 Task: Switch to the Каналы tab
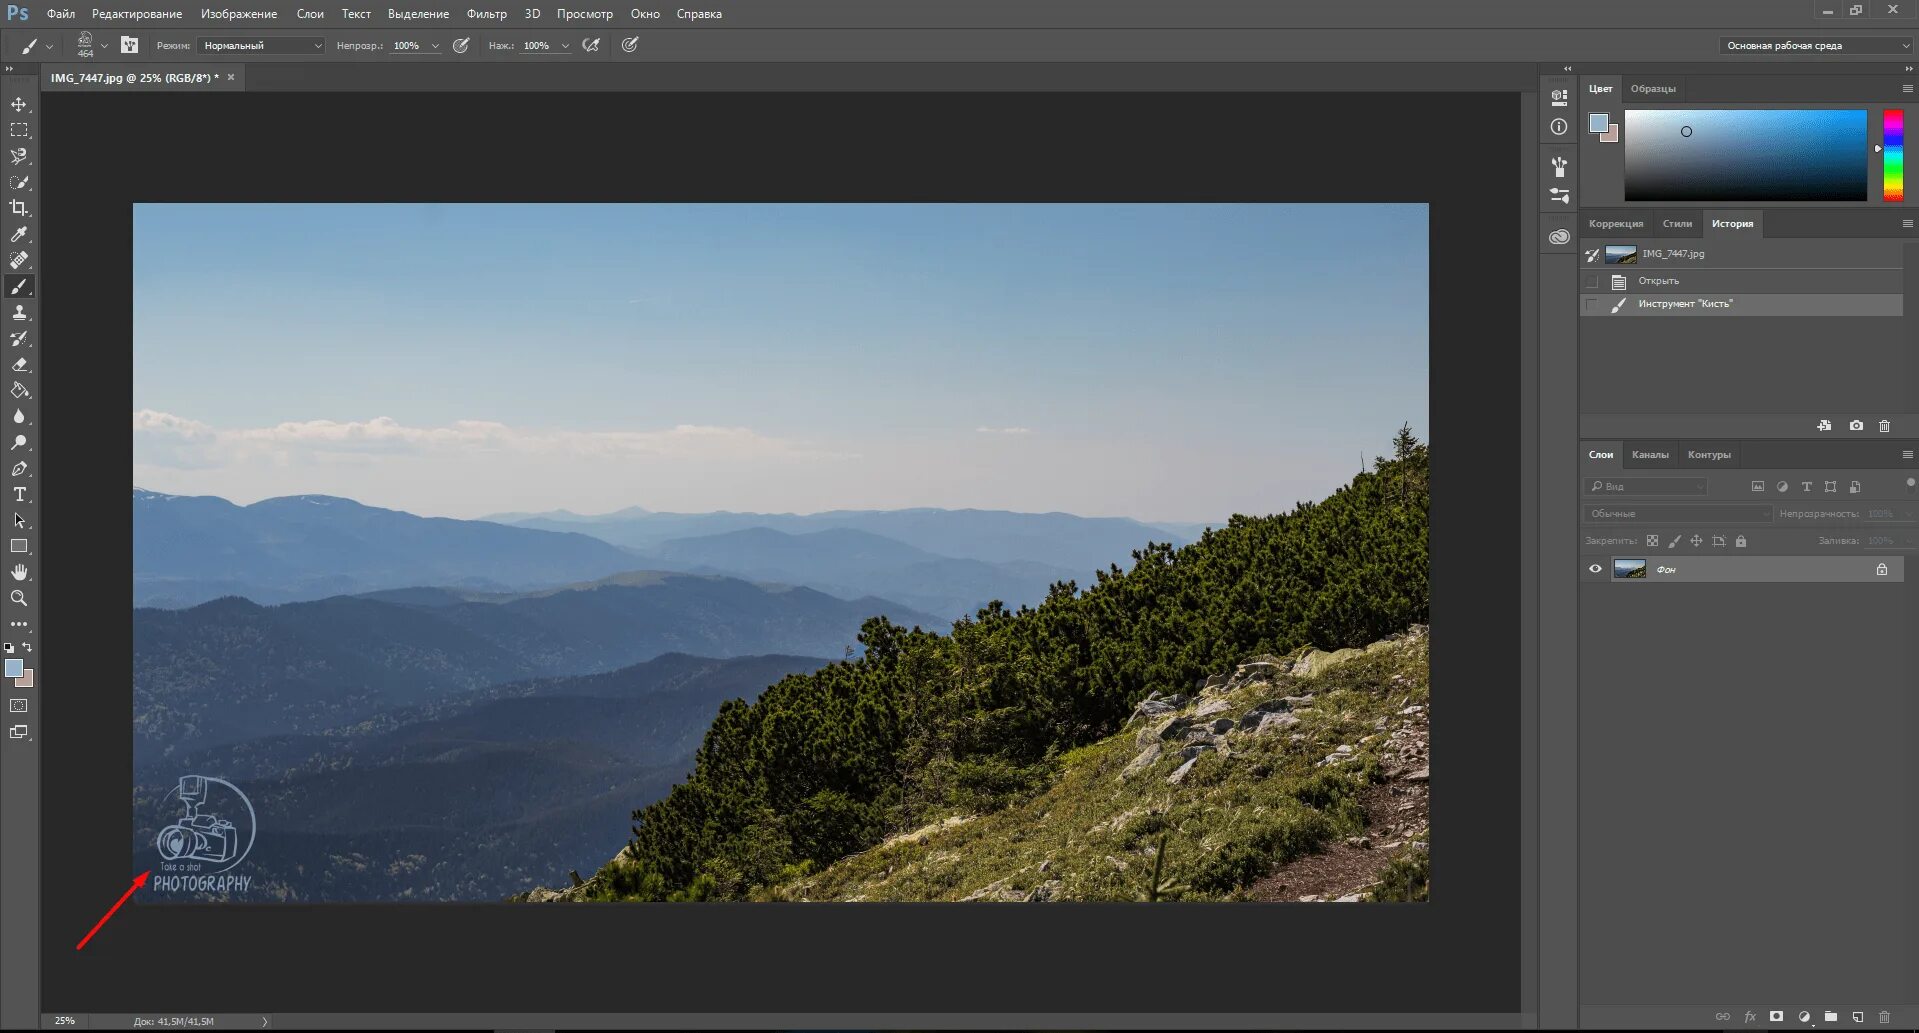tap(1650, 454)
